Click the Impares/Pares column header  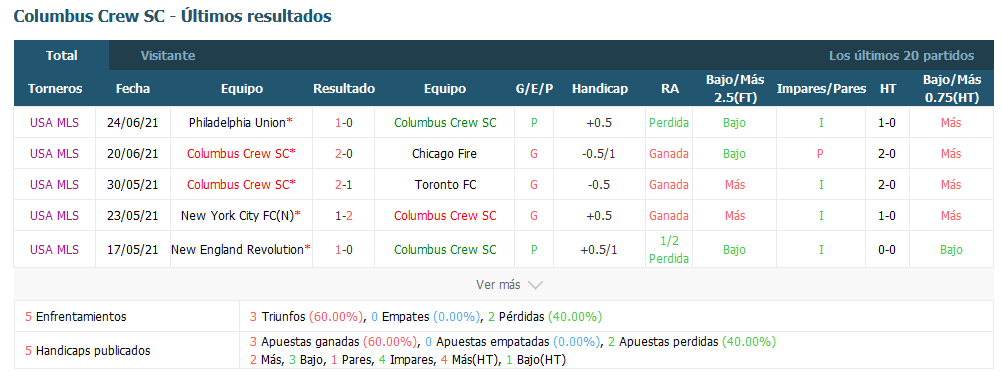tap(821, 89)
